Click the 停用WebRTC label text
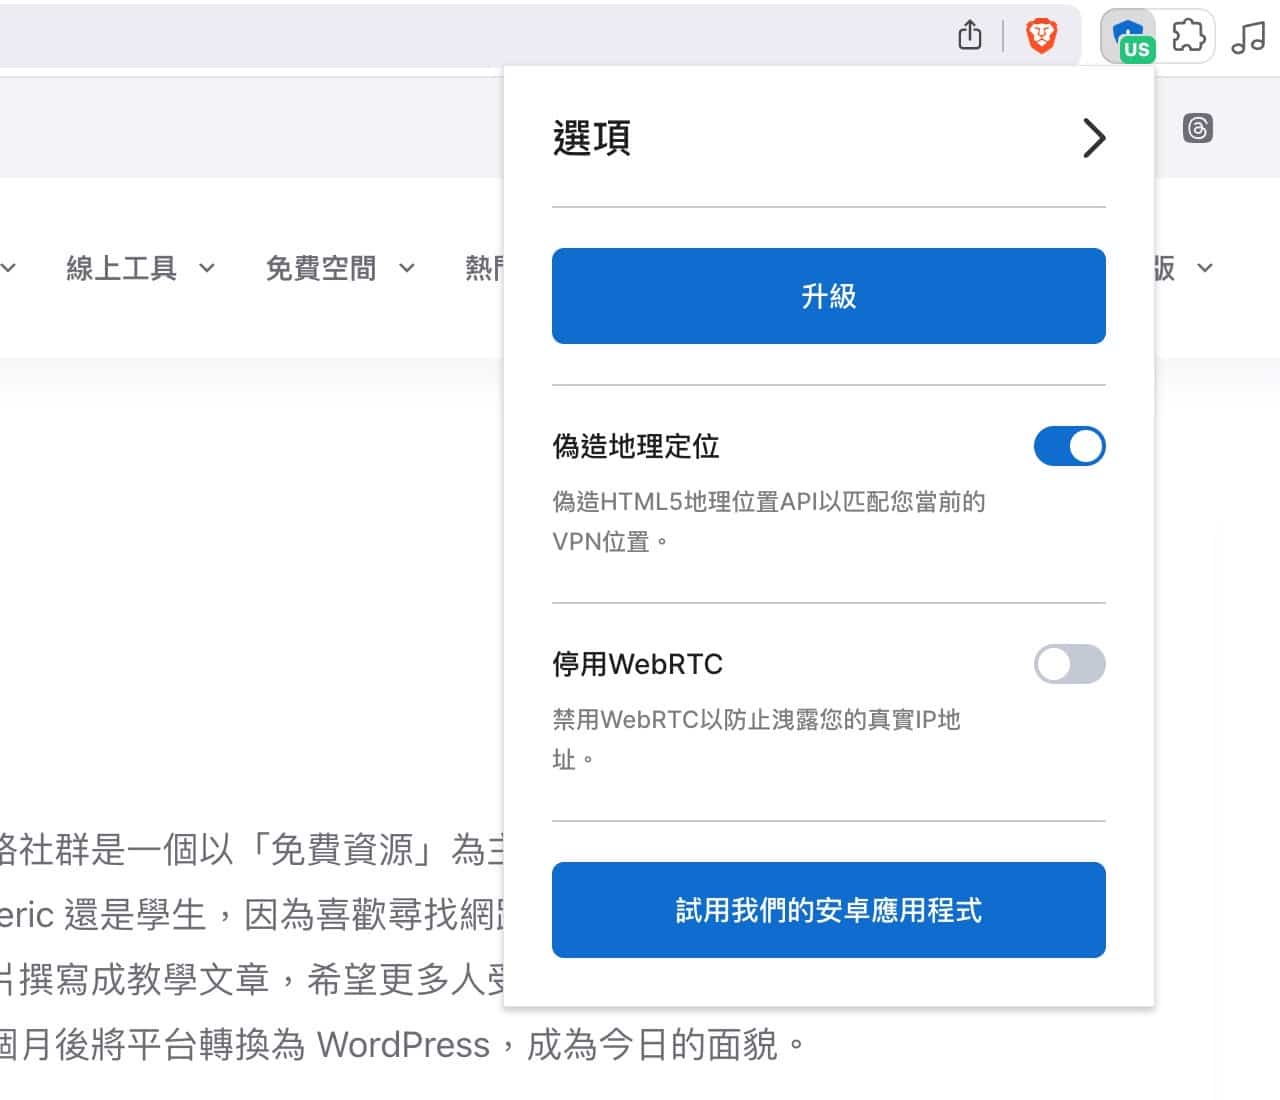The height and width of the screenshot is (1100, 1280). point(637,664)
